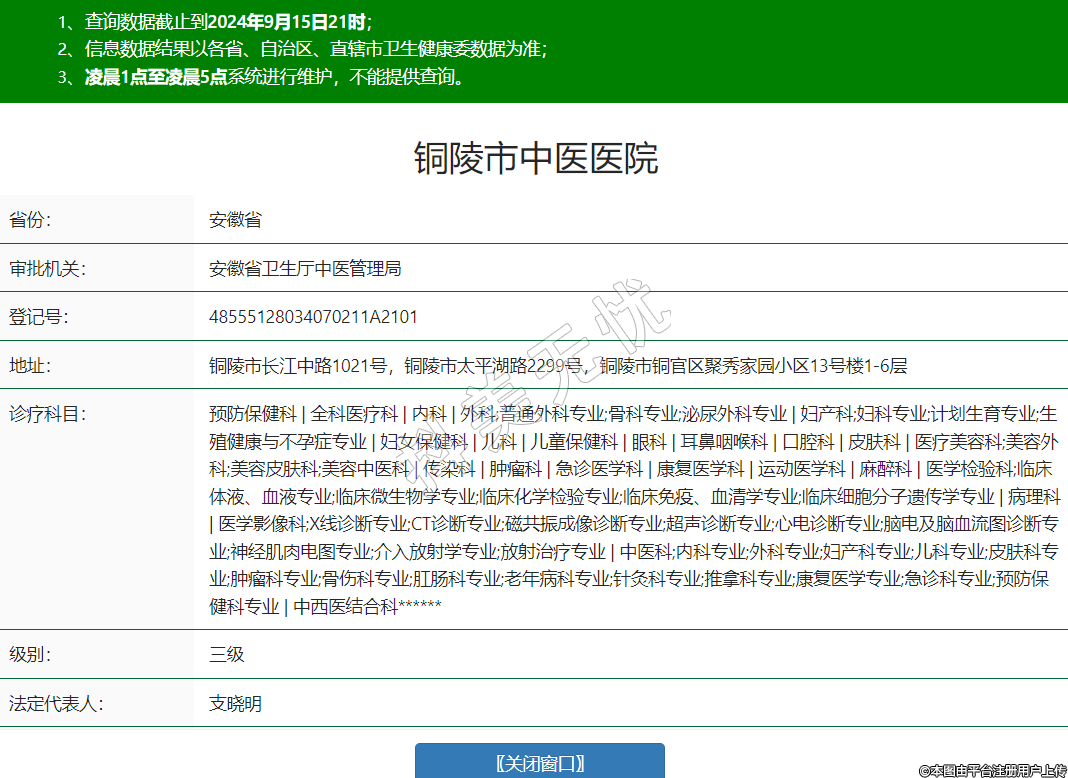This screenshot has width=1068, height=778.
Task: Select the legal representative name 支晓明
Action: (235, 704)
